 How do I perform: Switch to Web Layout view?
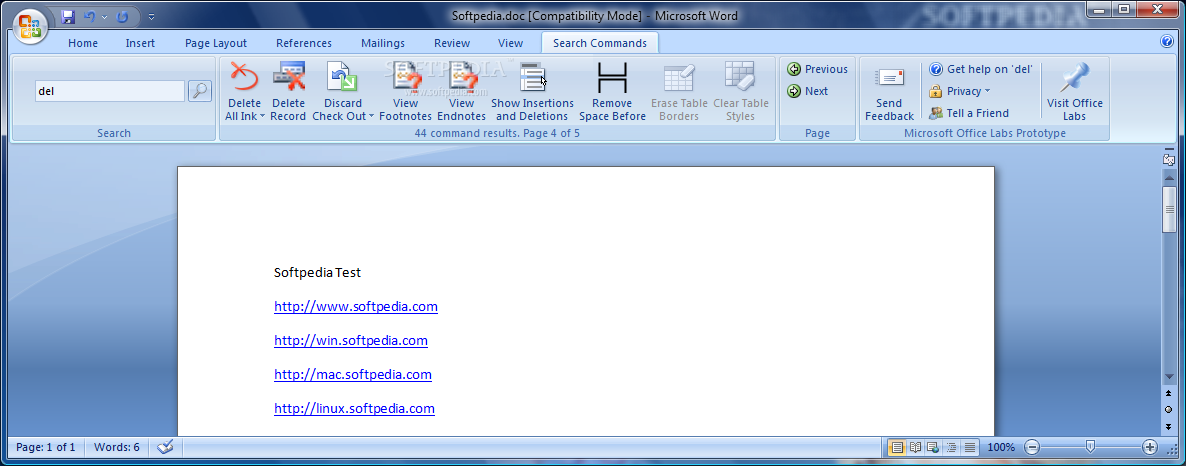pyautogui.click(x=933, y=447)
